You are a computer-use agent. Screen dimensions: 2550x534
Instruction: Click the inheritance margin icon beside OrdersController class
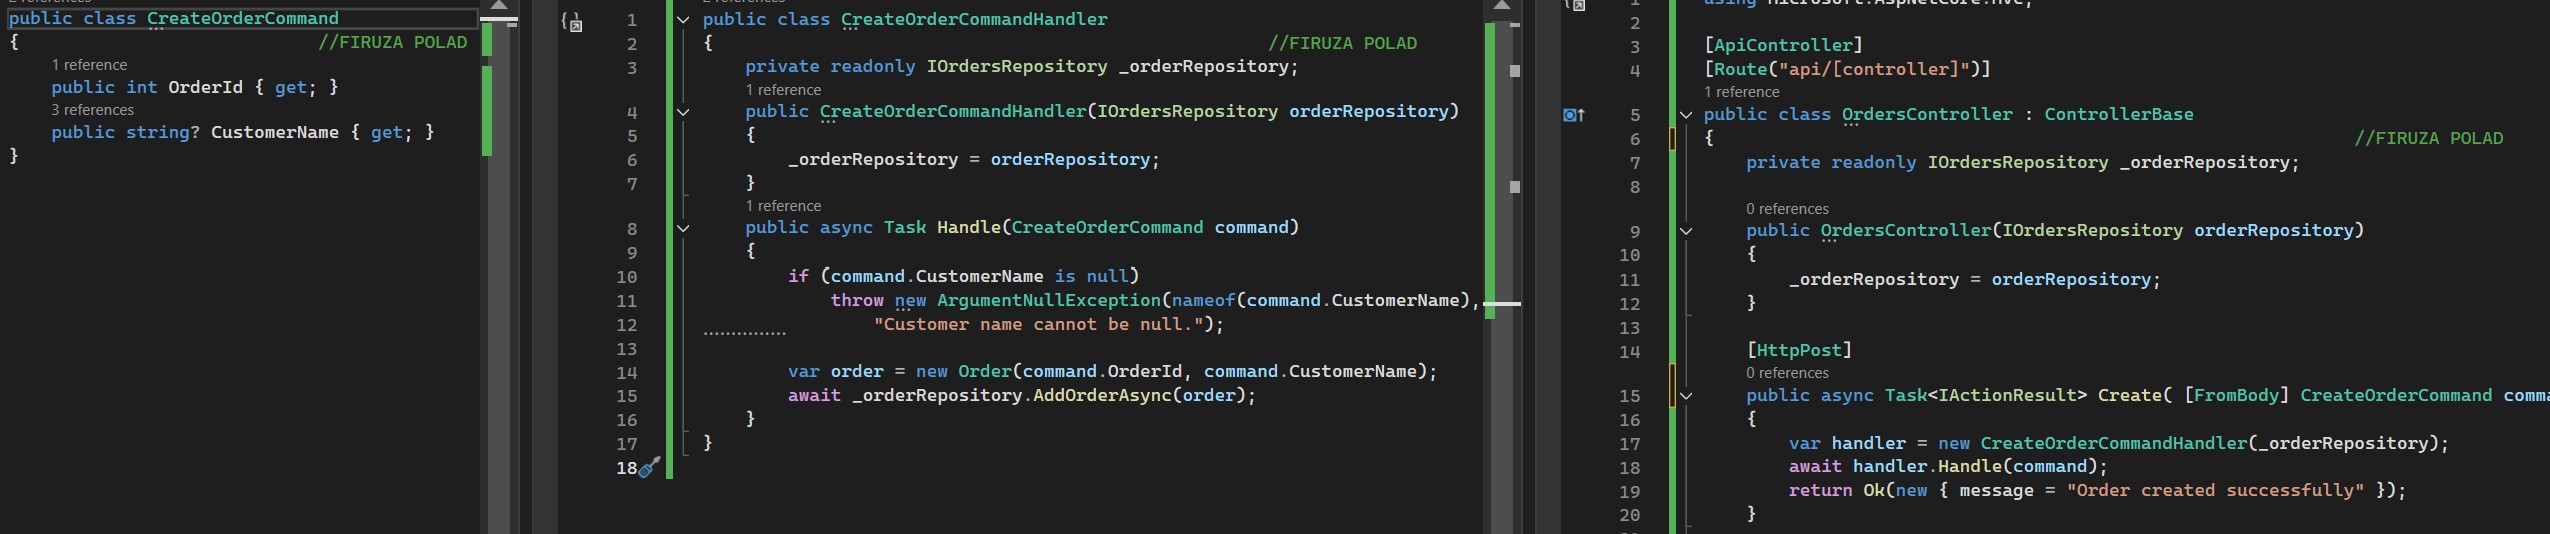click(1573, 115)
